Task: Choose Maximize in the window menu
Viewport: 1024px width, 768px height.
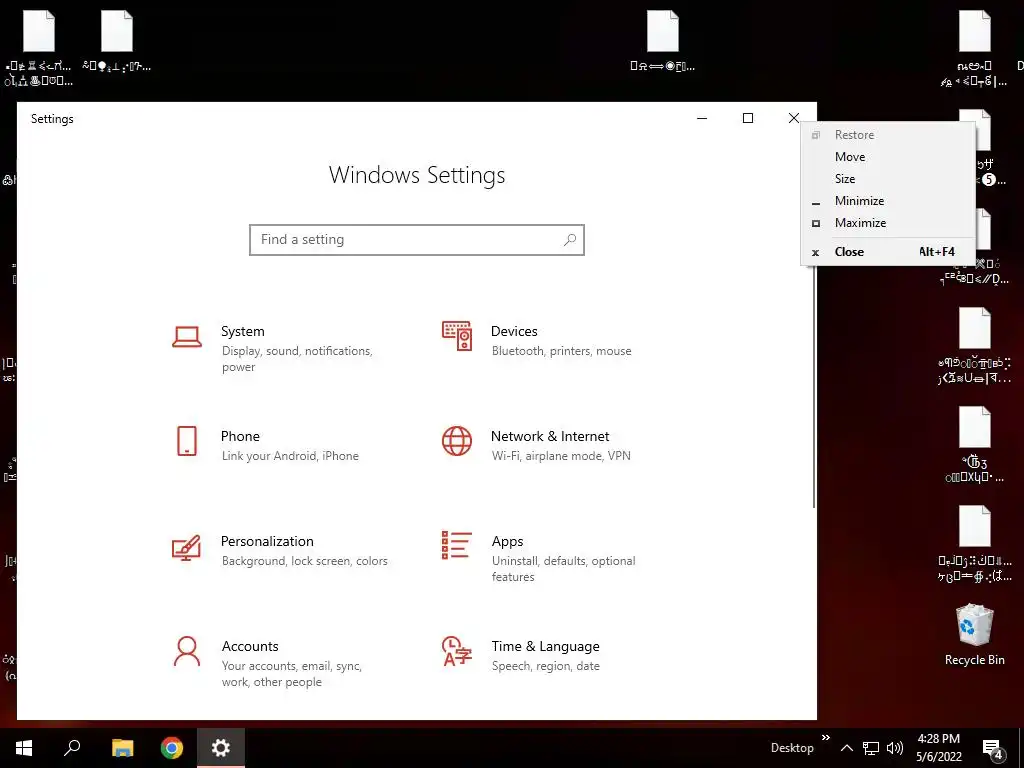Action: click(888, 223)
